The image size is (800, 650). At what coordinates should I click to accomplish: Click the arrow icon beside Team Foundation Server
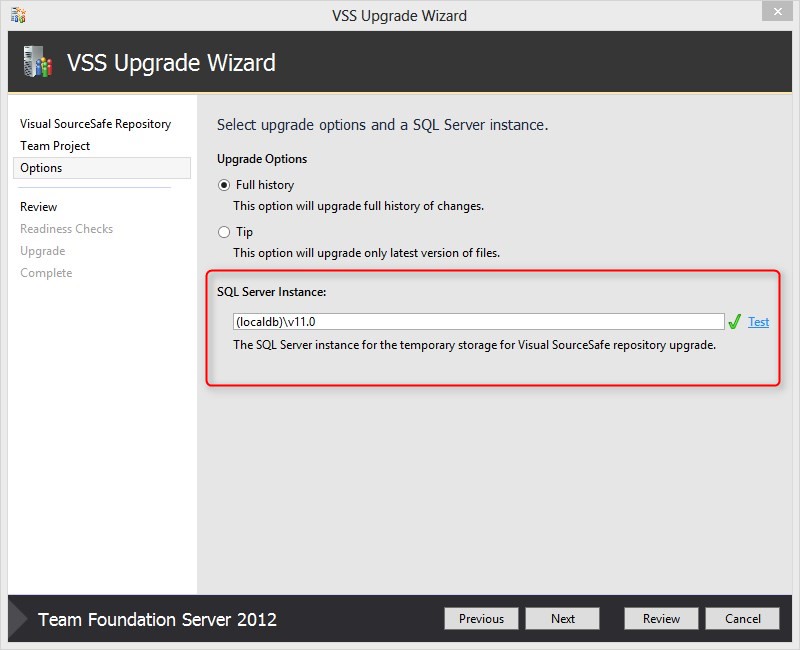[x=18, y=618]
